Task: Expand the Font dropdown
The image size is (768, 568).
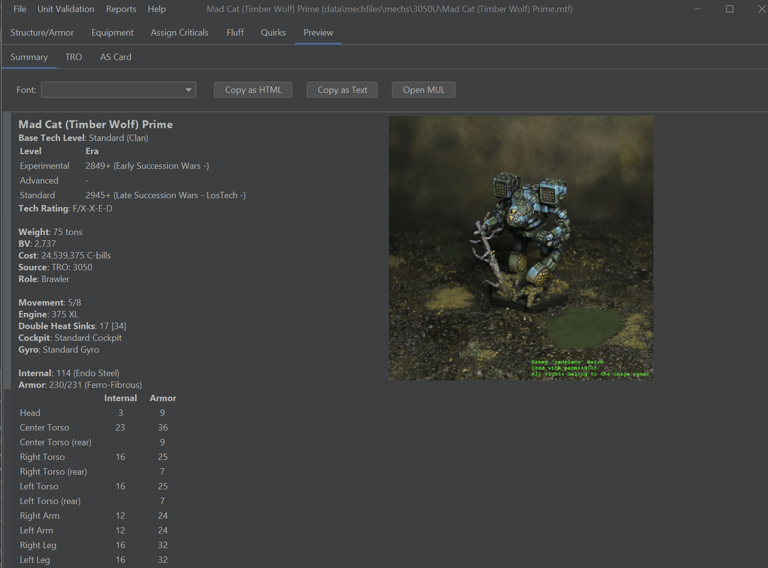Action: 119,90
